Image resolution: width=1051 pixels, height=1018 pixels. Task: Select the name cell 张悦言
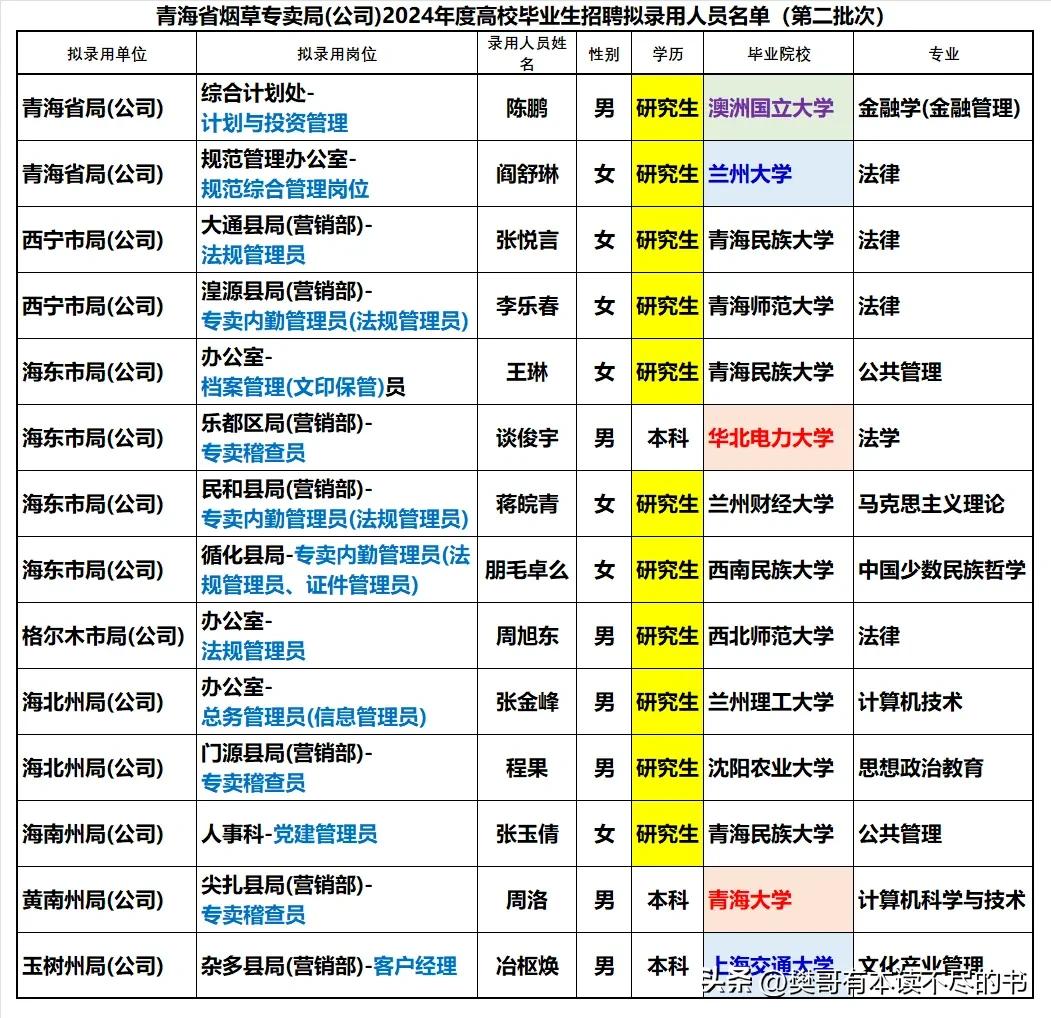(x=527, y=240)
